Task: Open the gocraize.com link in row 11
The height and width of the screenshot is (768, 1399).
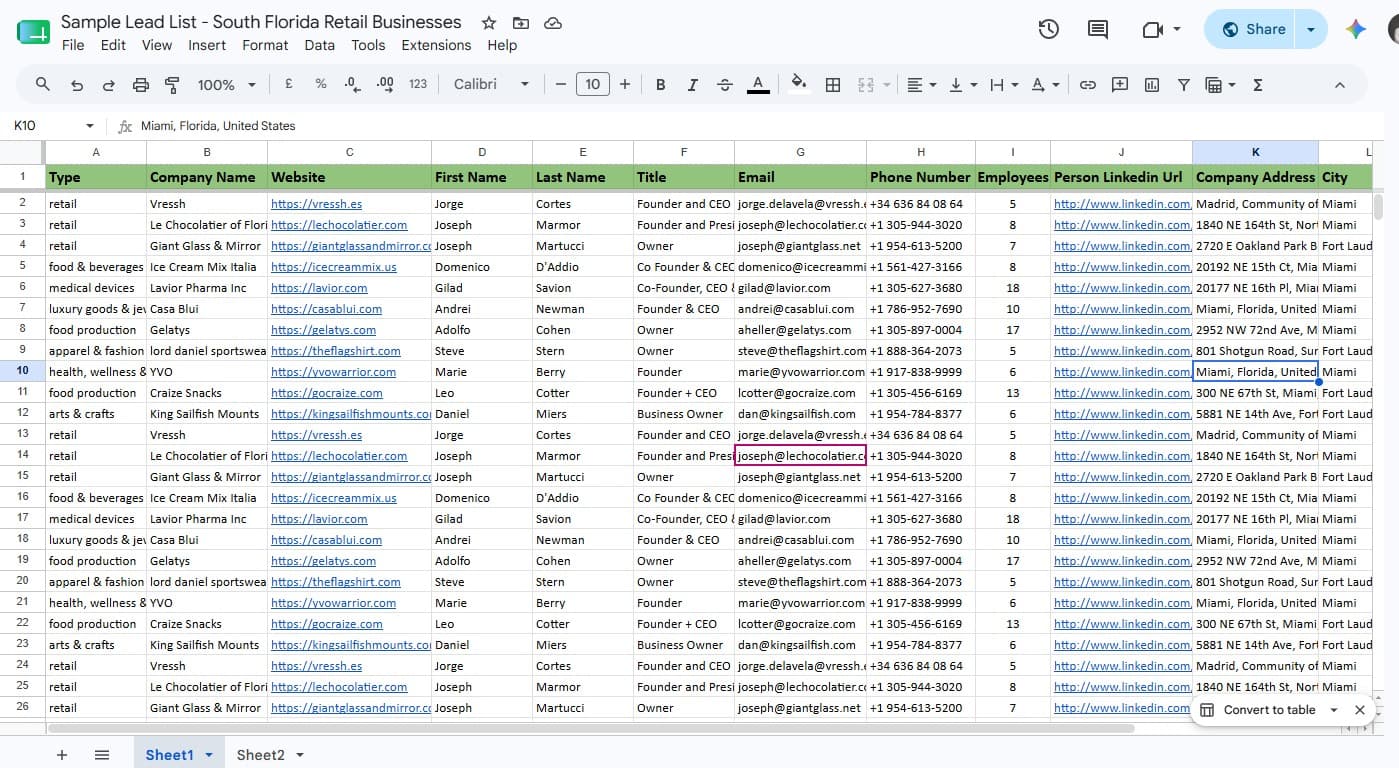Action: pyautogui.click(x=326, y=393)
